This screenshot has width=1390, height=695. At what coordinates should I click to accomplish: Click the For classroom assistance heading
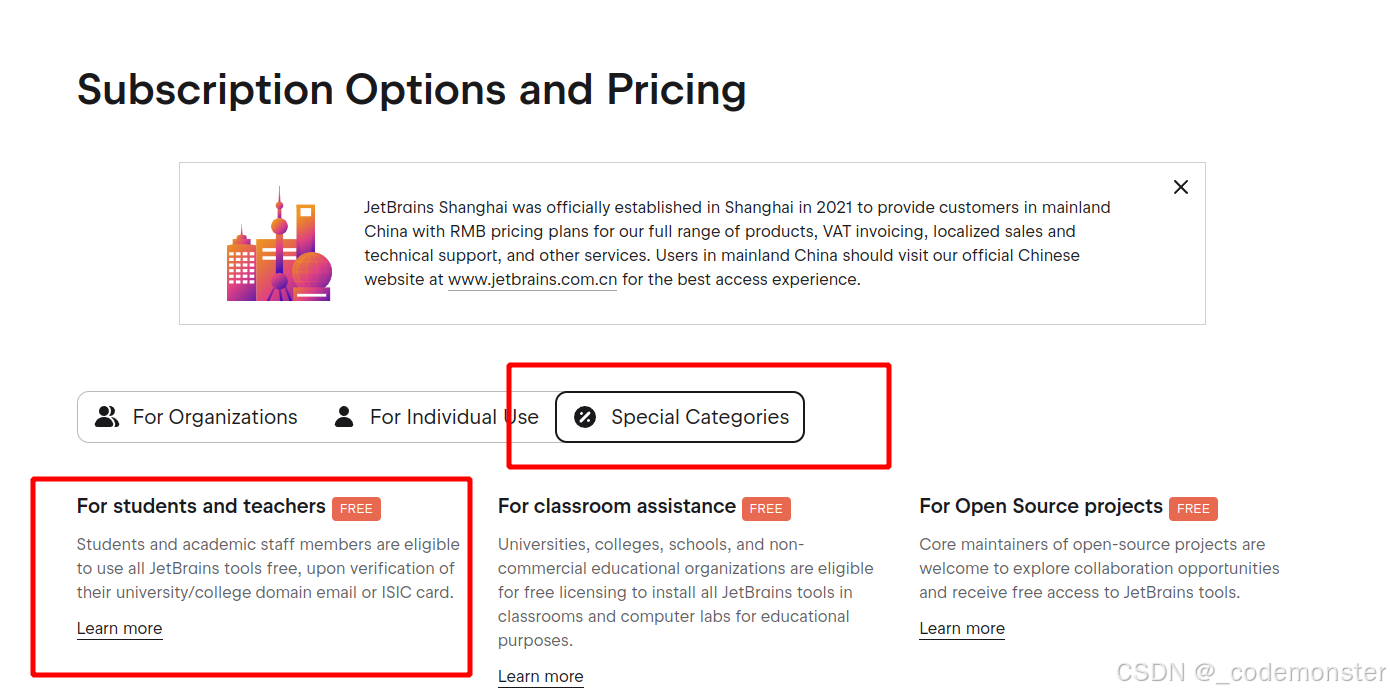(617, 506)
